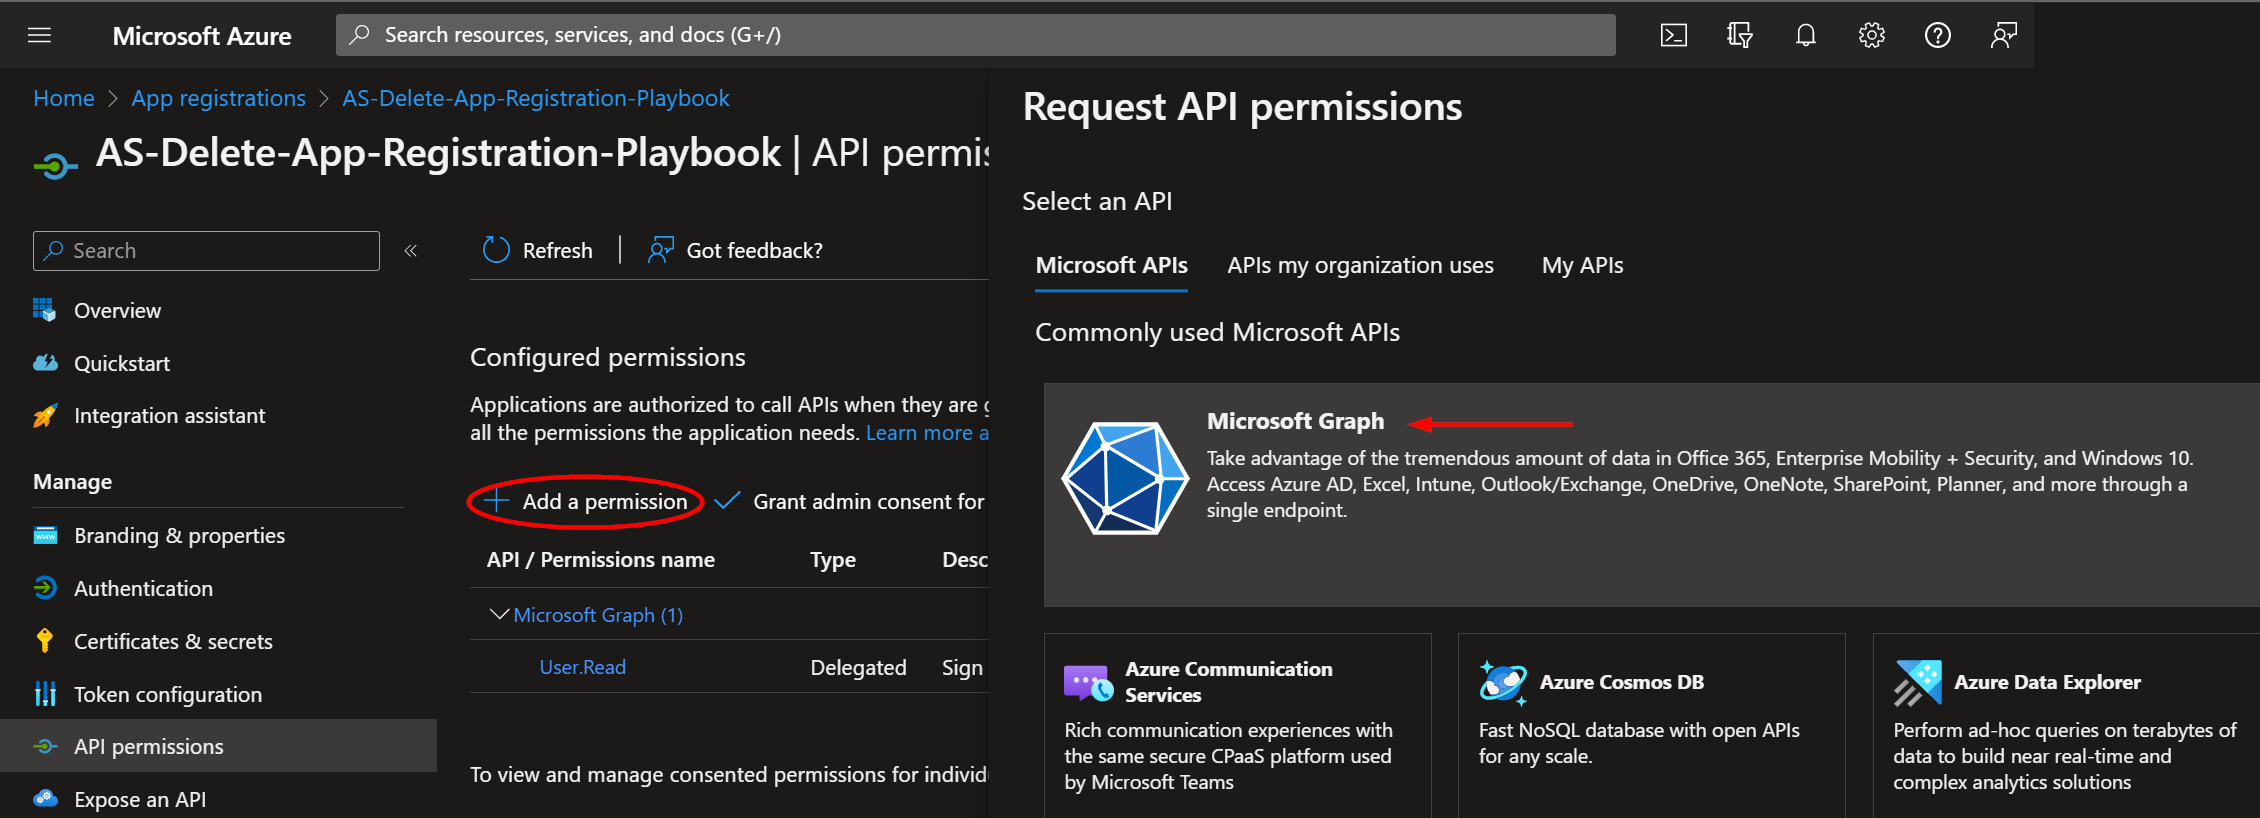Open the Learn more link
This screenshot has height=818, width=2260.
point(926,432)
